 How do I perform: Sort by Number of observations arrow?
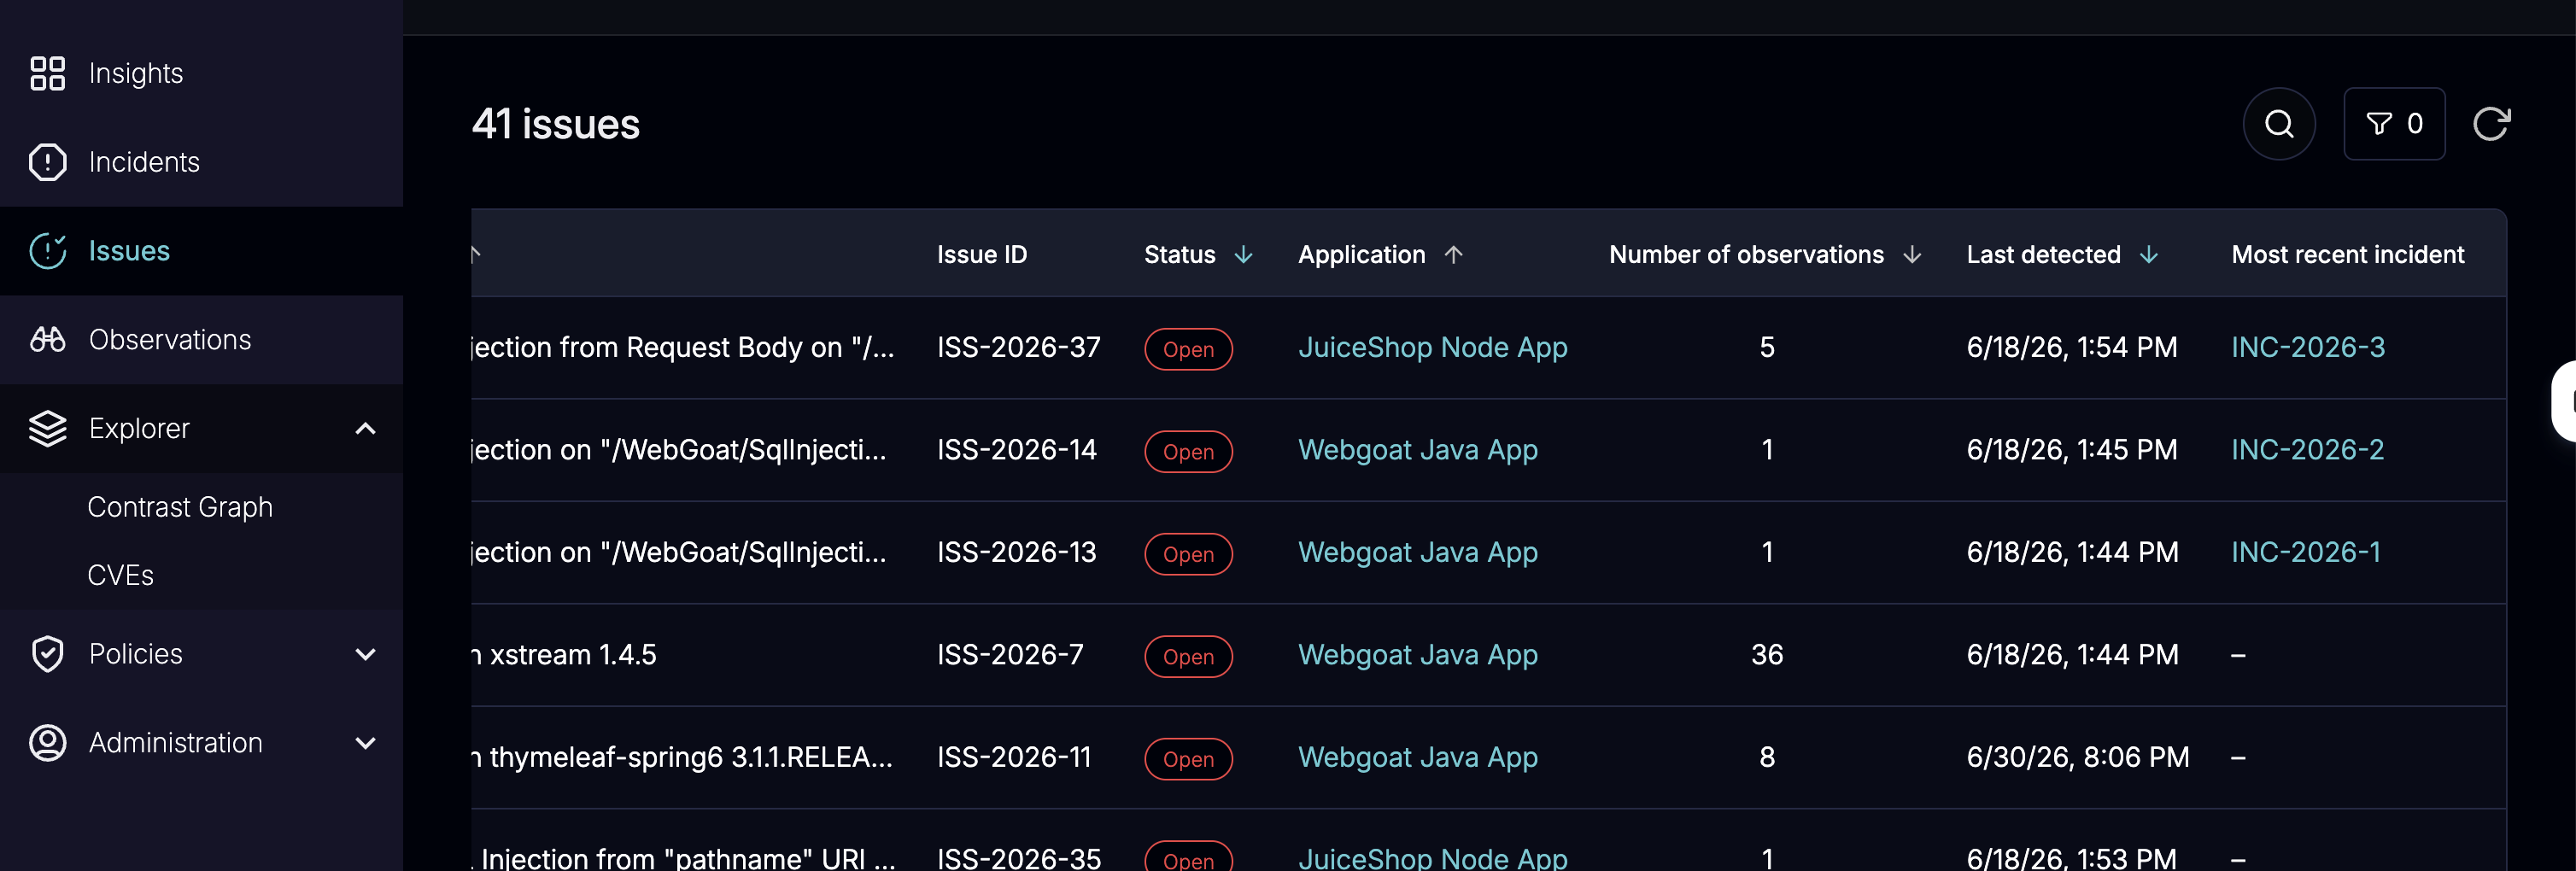tap(1912, 255)
